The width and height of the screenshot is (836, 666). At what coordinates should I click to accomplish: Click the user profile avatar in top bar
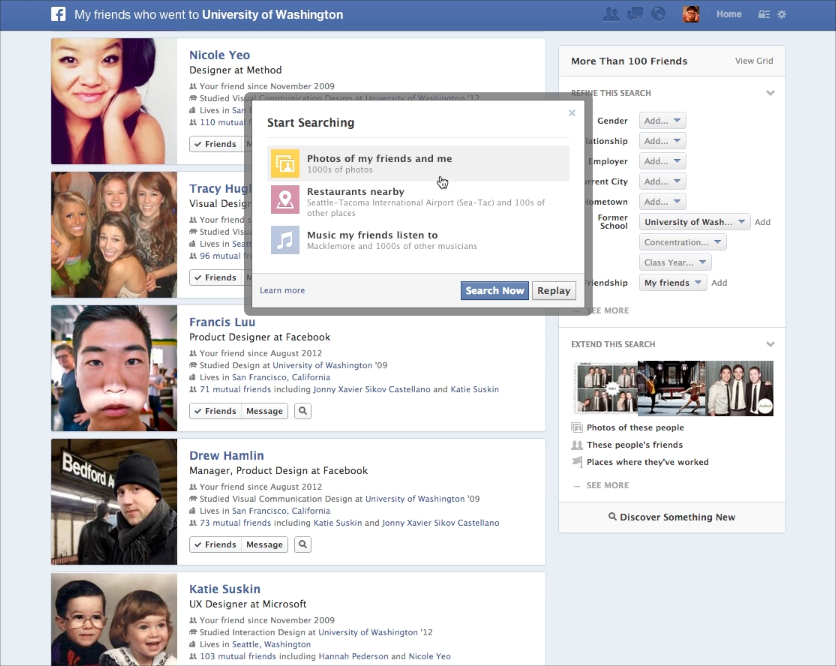click(x=691, y=14)
